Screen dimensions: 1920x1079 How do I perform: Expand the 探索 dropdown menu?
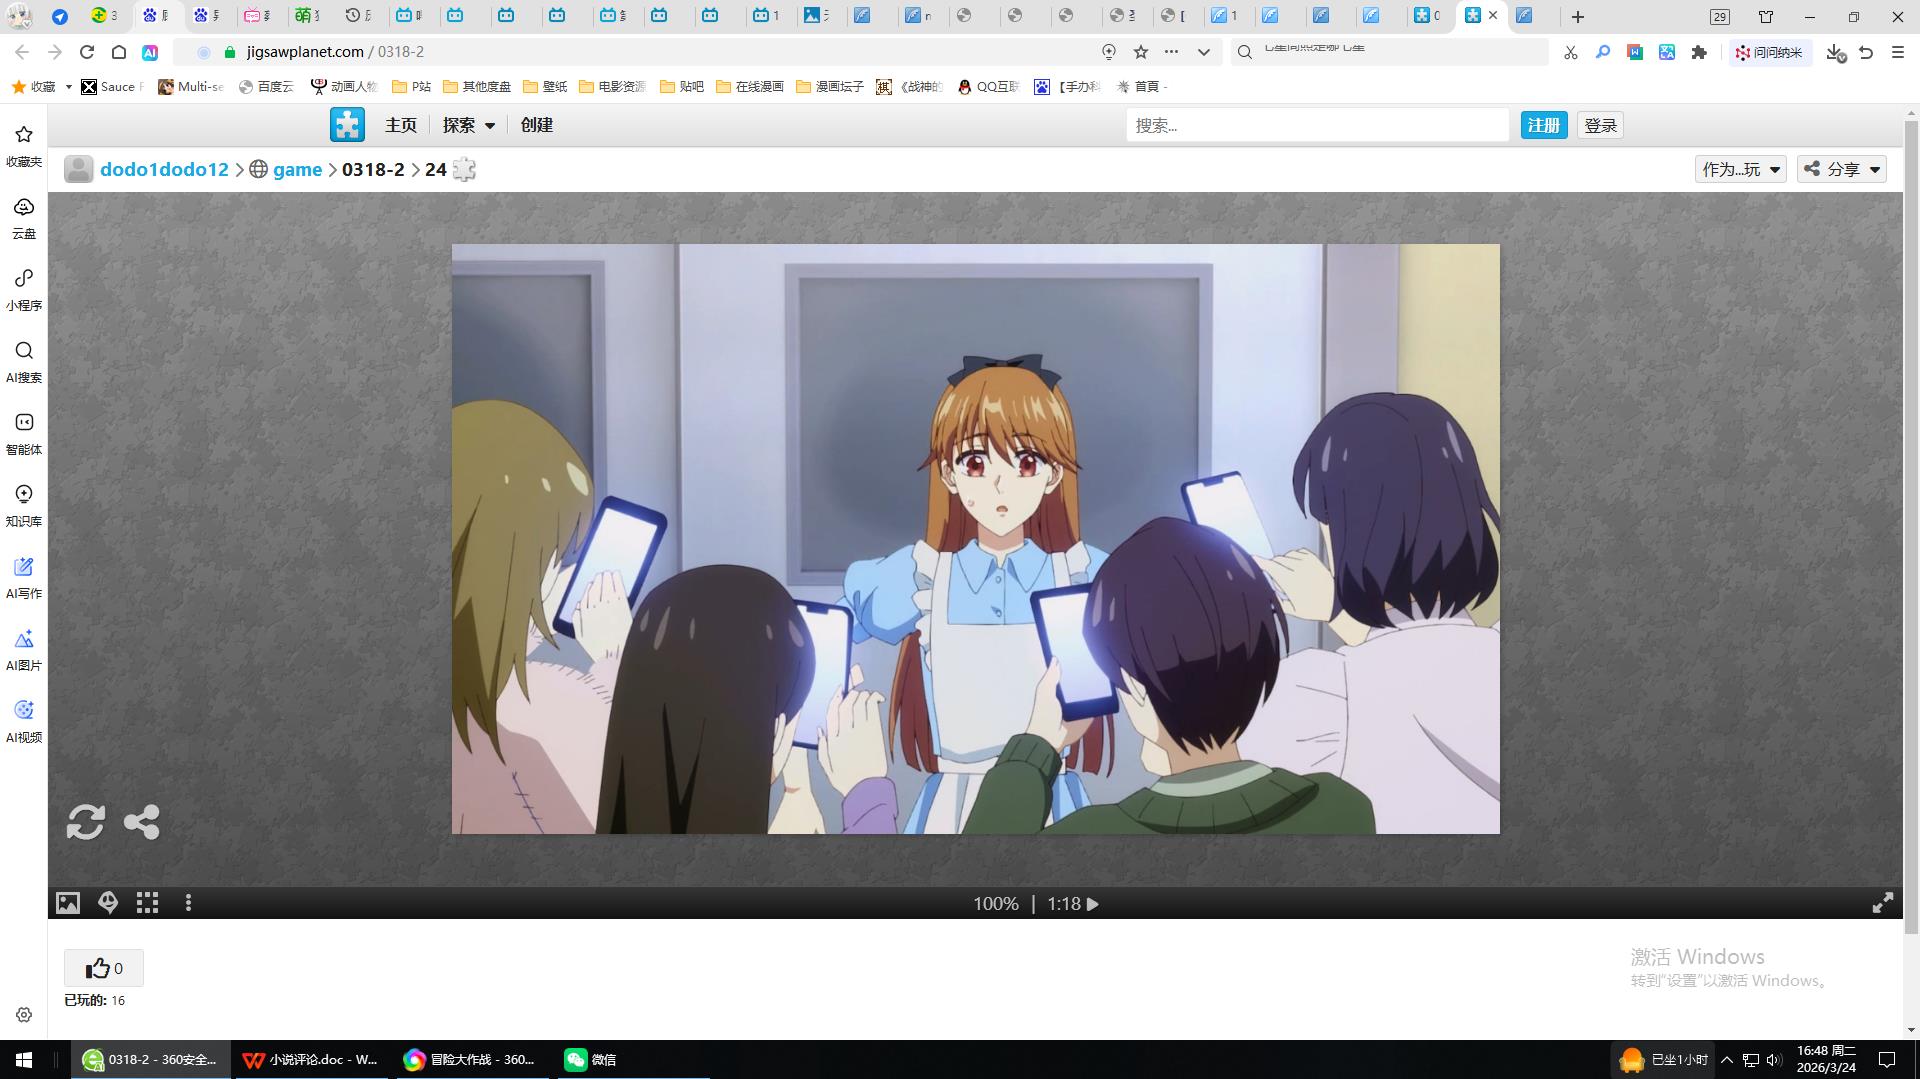tap(469, 125)
